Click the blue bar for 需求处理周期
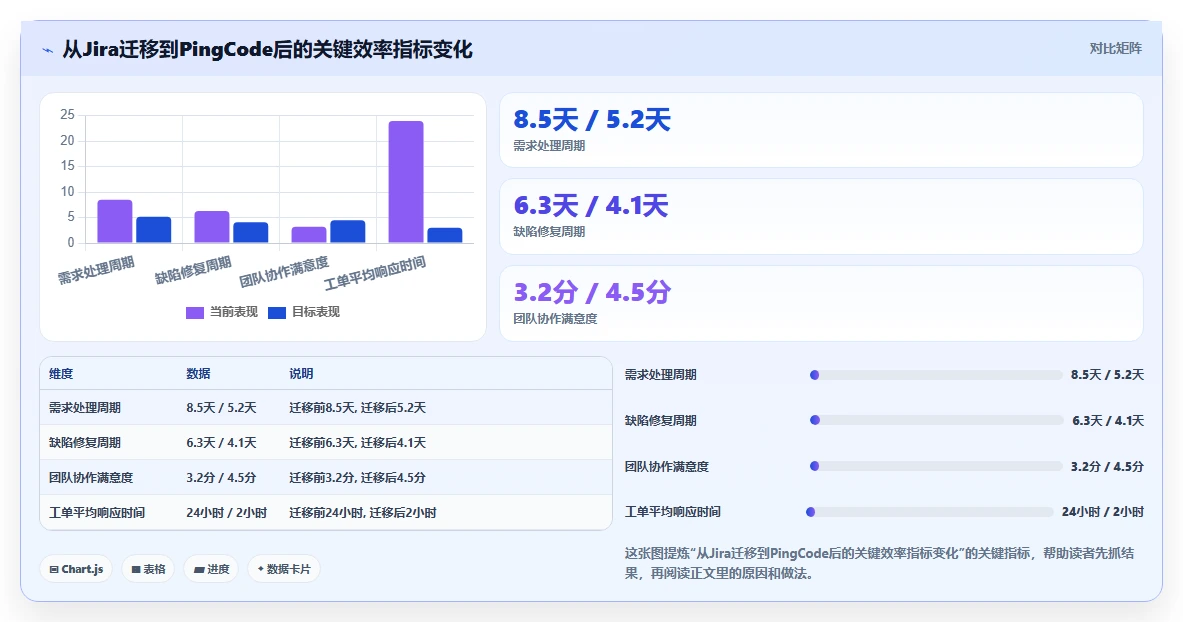The width and height of the screenshot is (1183, 622). (154, 229)
